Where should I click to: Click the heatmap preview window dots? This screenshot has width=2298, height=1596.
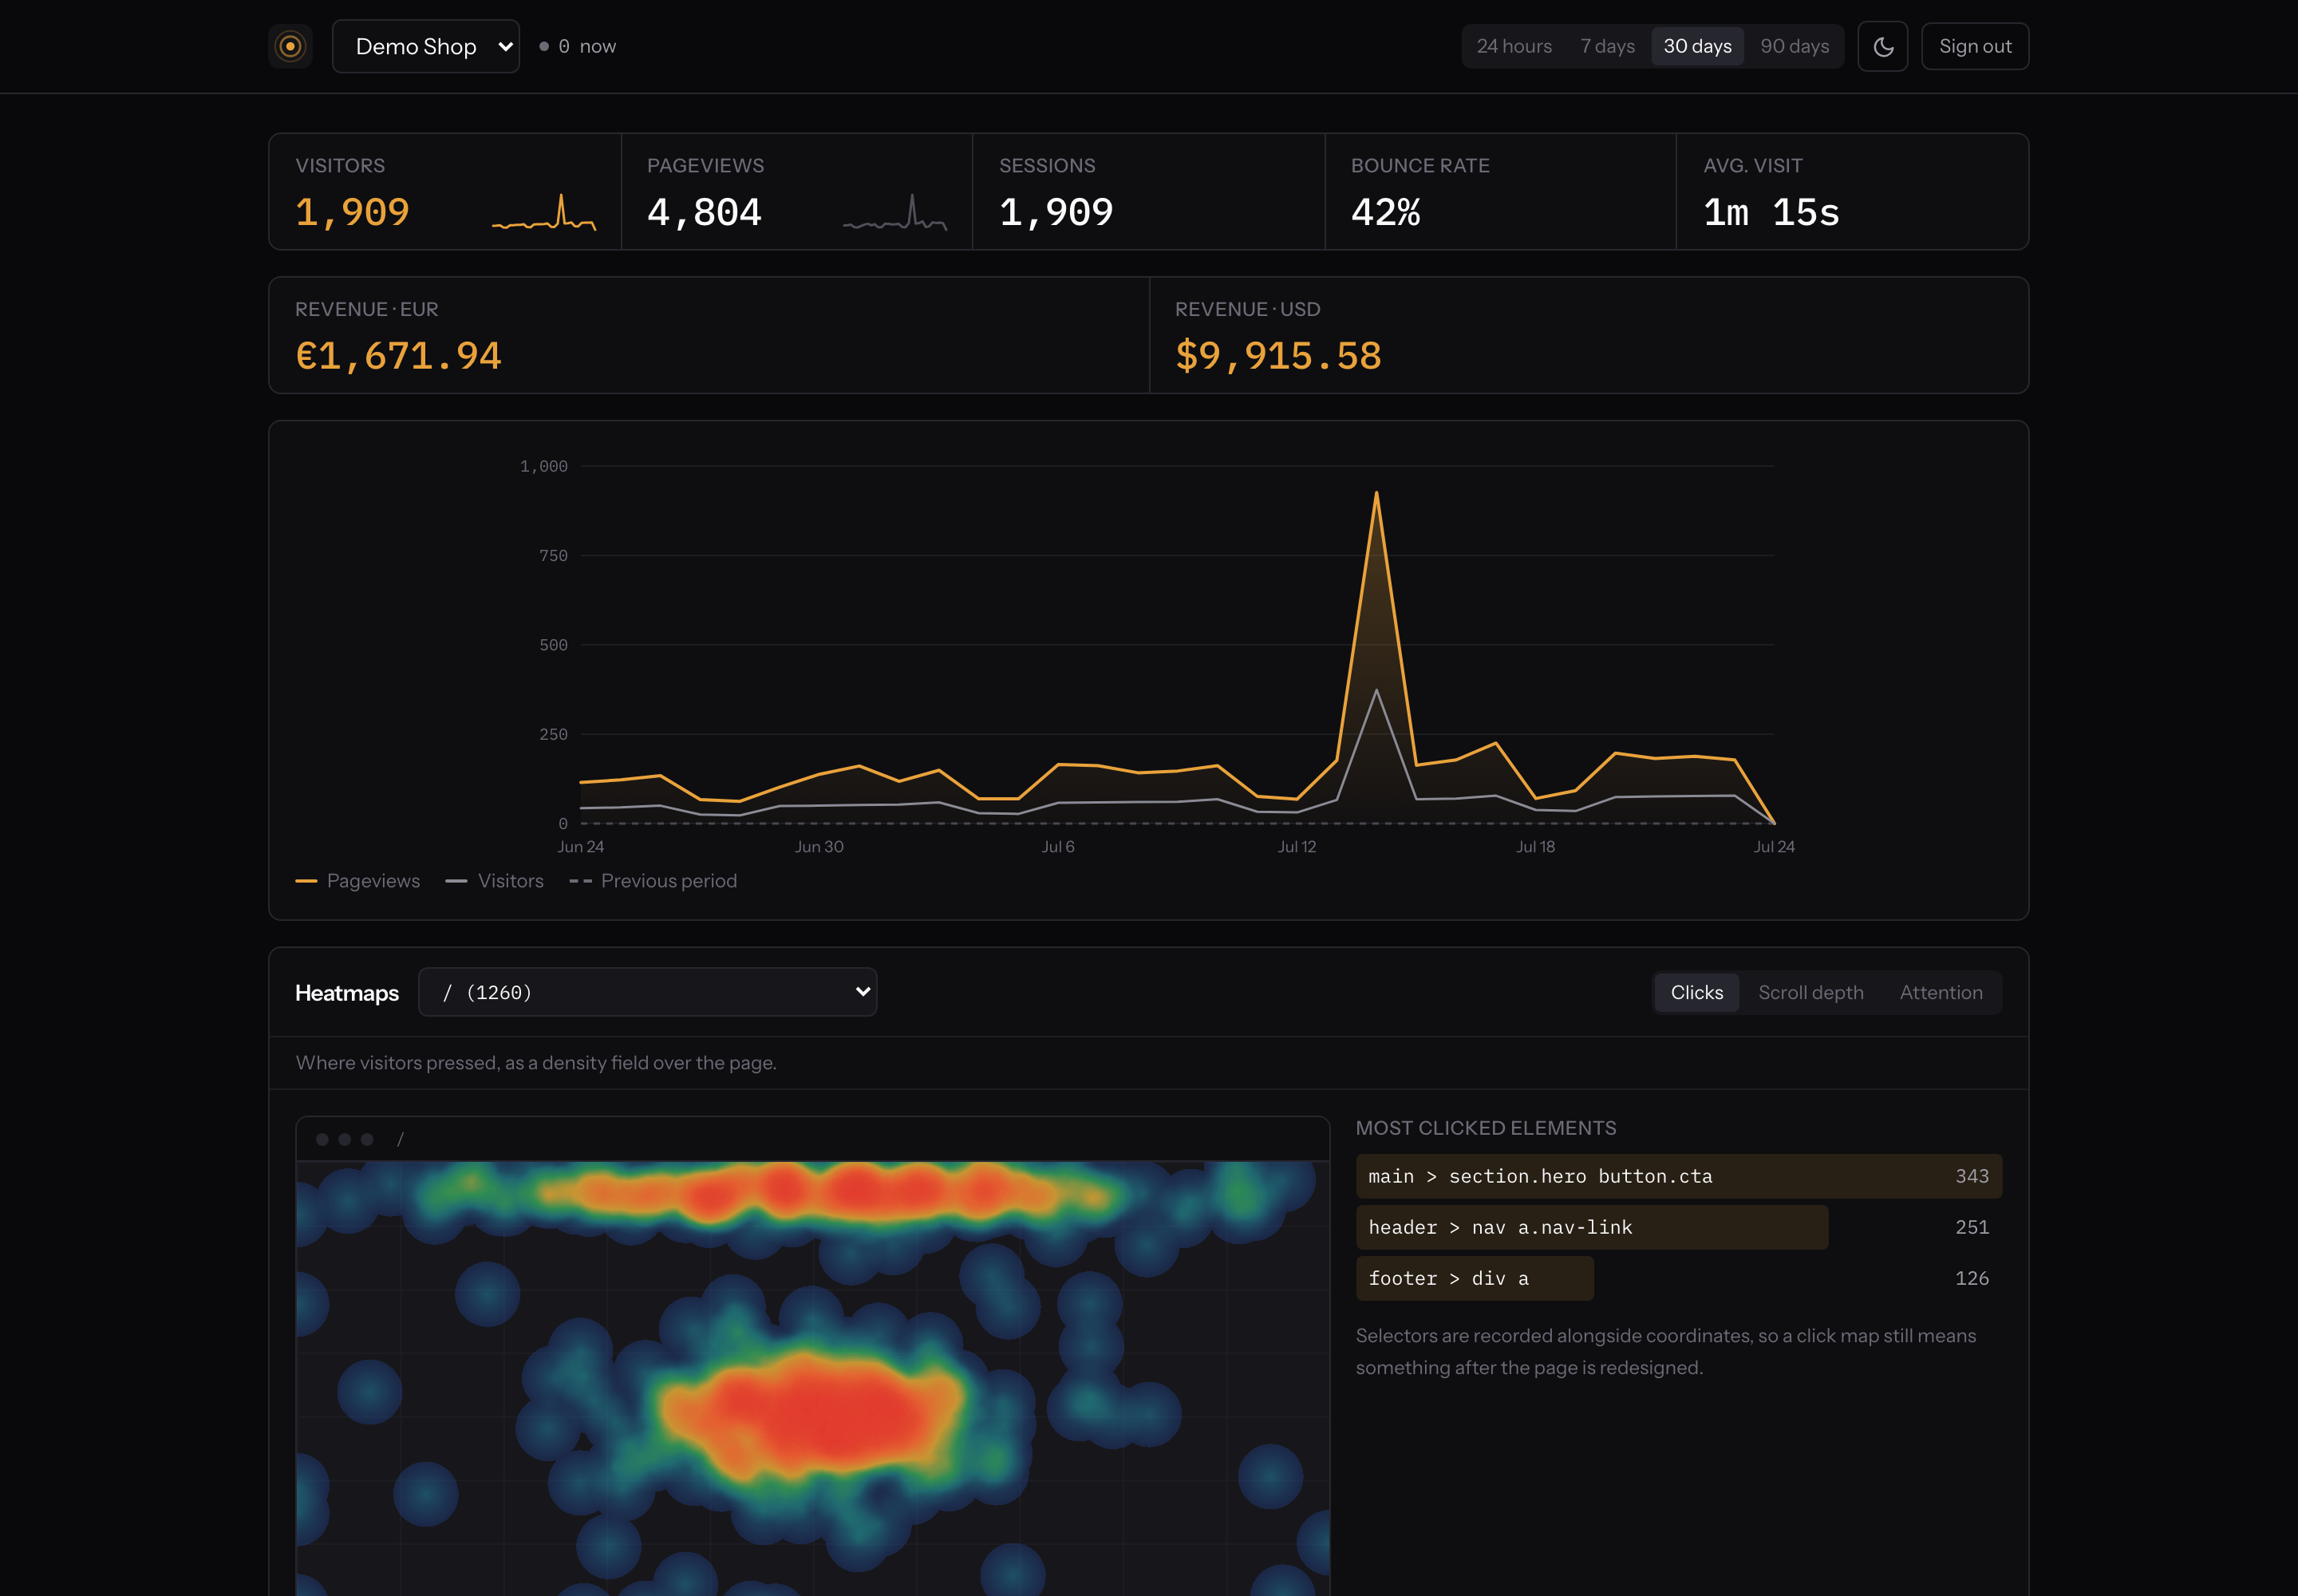coord(344,1139)
